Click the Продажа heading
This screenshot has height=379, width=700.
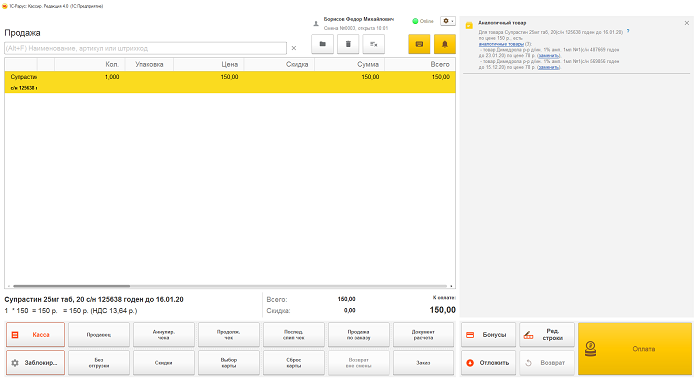[22, 33]
